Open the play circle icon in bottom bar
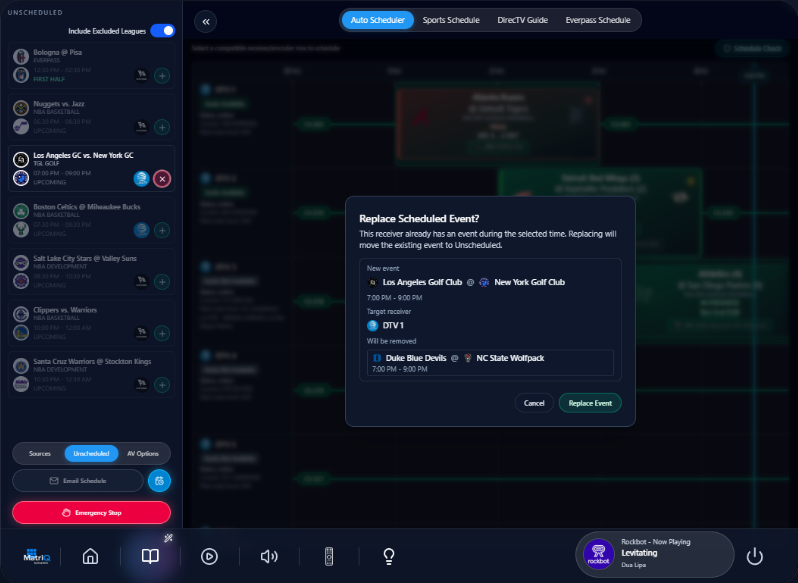The image size is (798, 583). click(x=209, y=557)
